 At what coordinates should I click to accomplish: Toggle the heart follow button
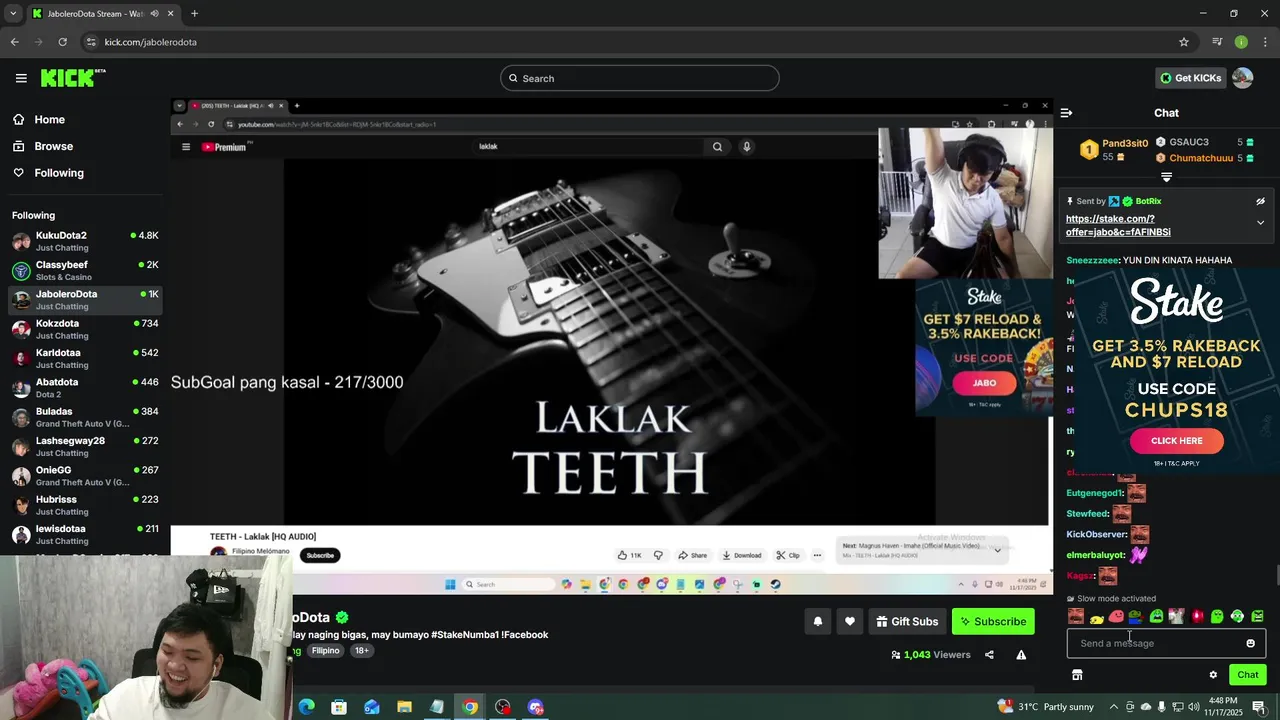849,621
